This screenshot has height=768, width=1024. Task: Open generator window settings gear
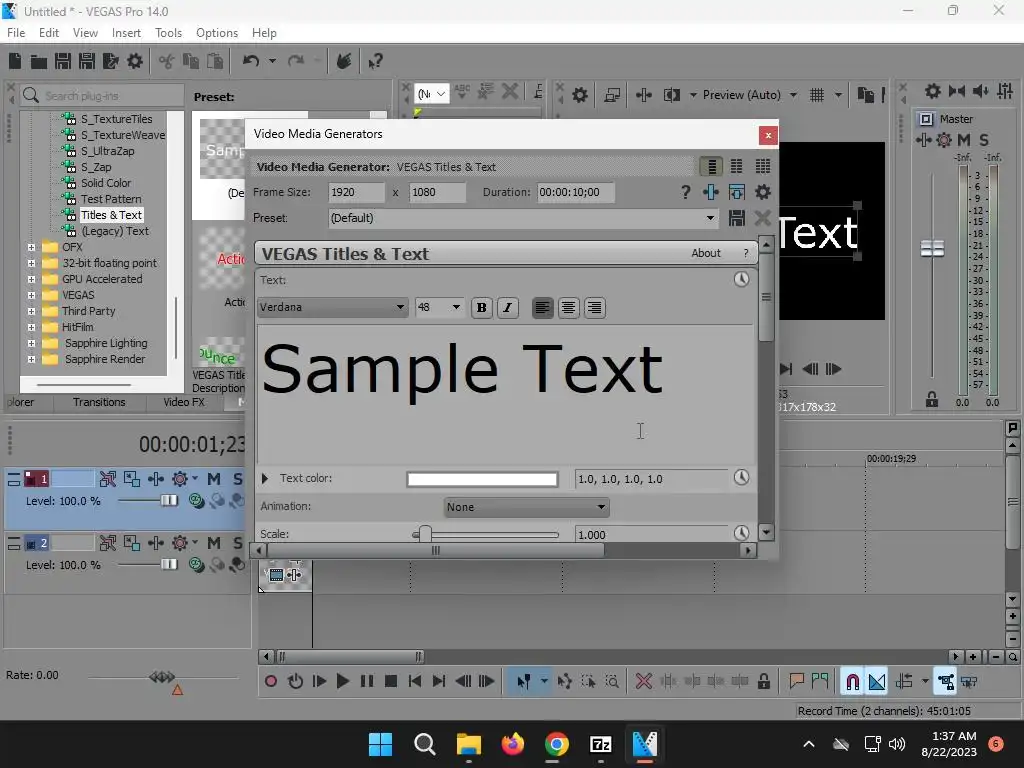pyautogui.click(x=762, y=192)
